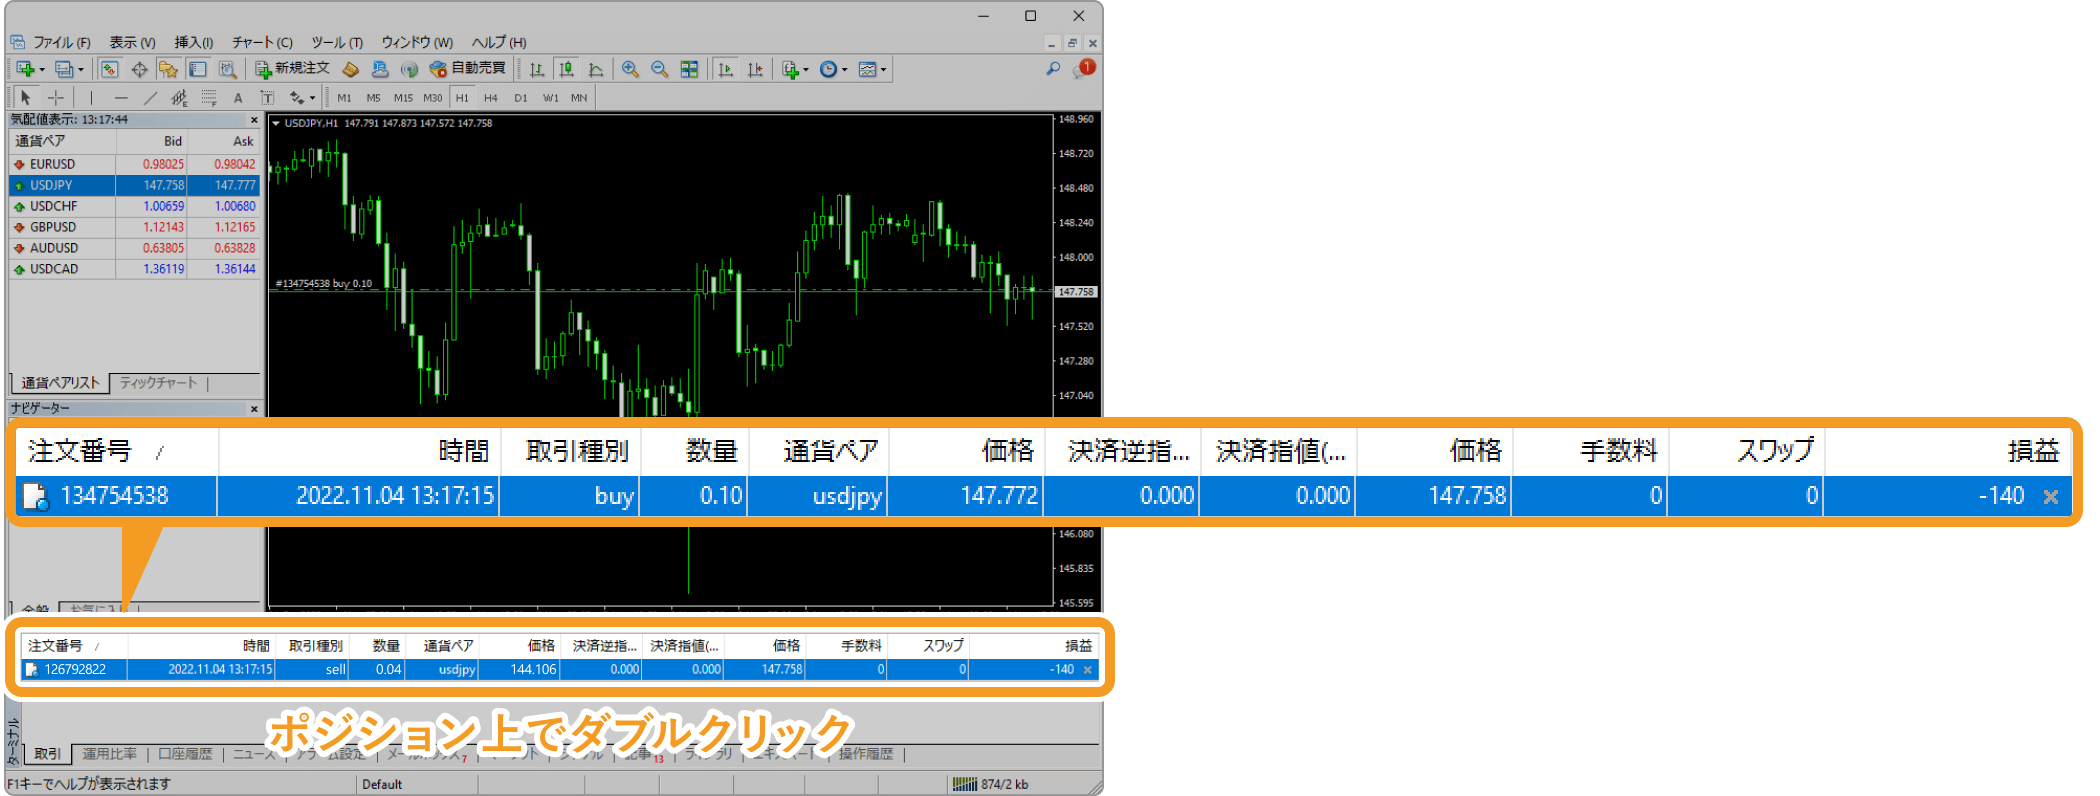The height and width of the screenshot is (796, 2100).
Task: Close the 気配値表示 Market Watch panel
Action: pos(254,120)
